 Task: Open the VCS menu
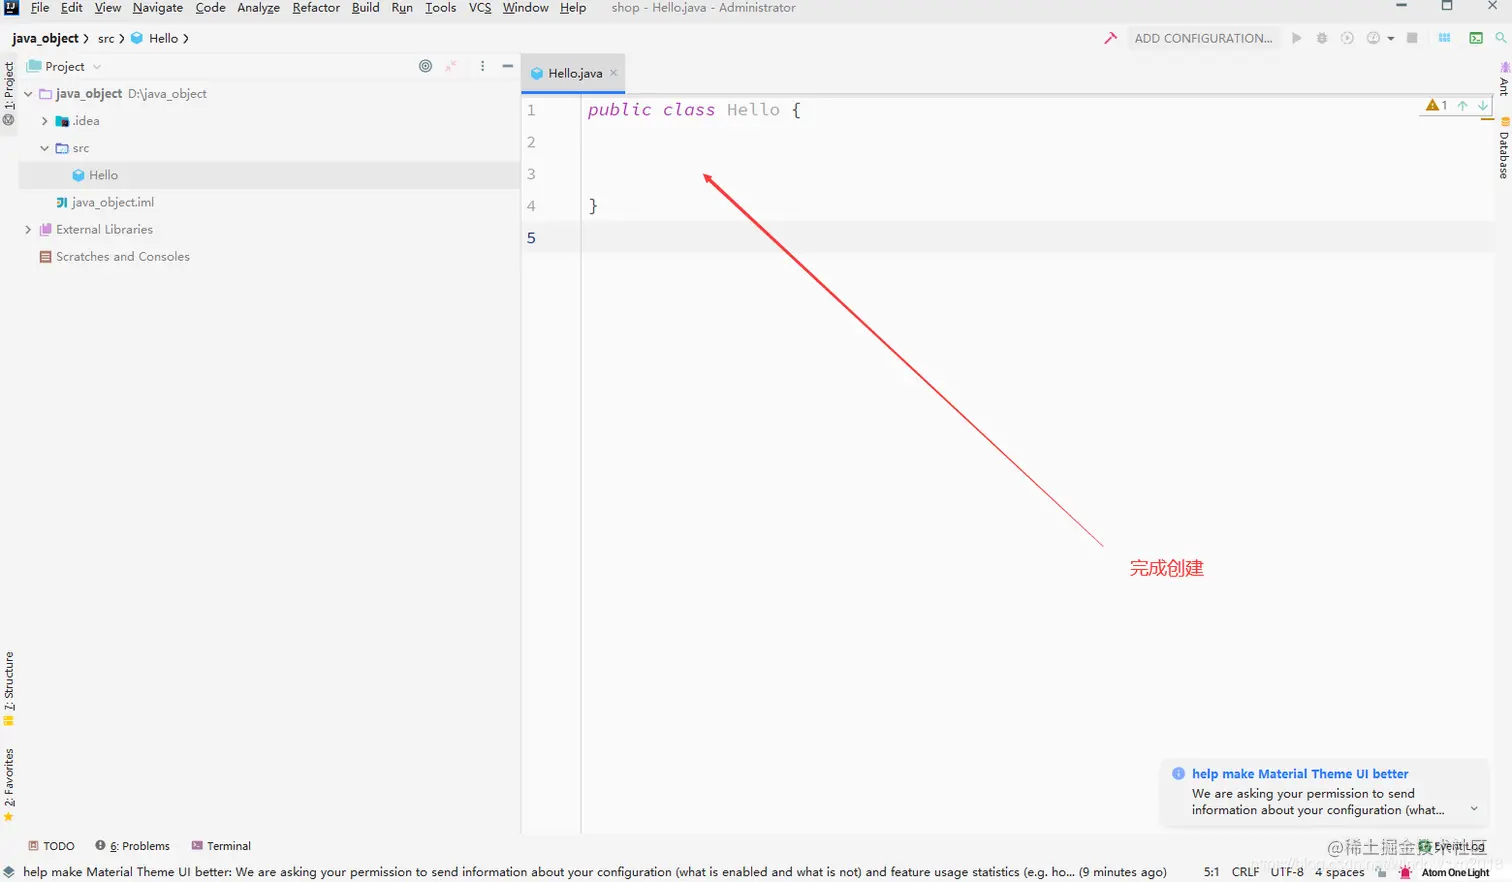(x=480, y=8)
